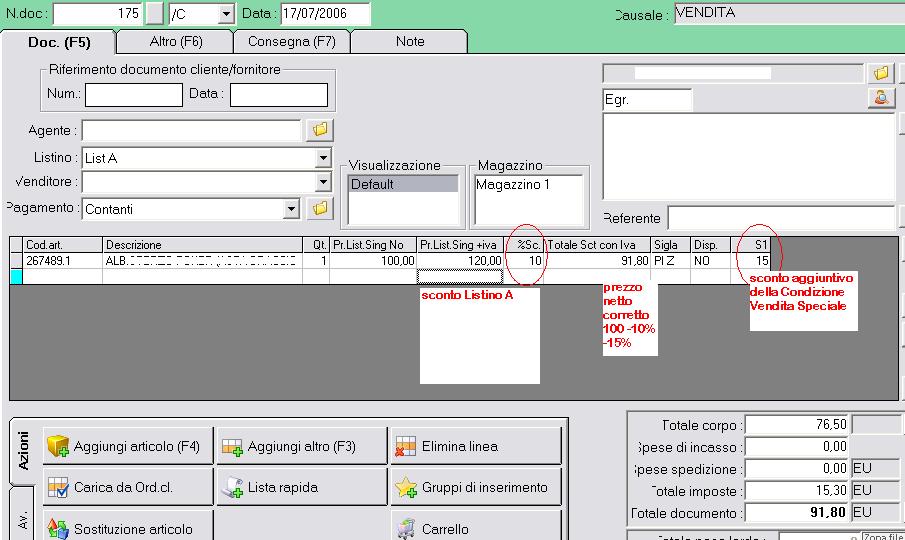Click Sostituzione articolo button
This screenshot has height=540, width=905.
pyautogui.click(x=128, y=526)
